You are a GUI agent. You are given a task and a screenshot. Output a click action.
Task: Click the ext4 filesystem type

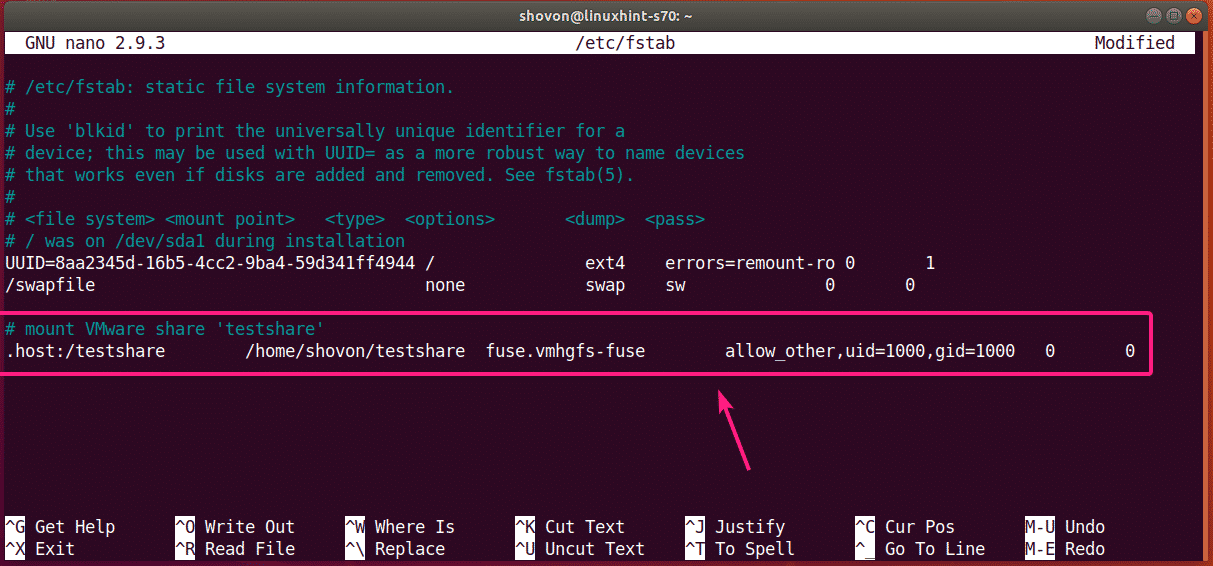pos(605,263)
